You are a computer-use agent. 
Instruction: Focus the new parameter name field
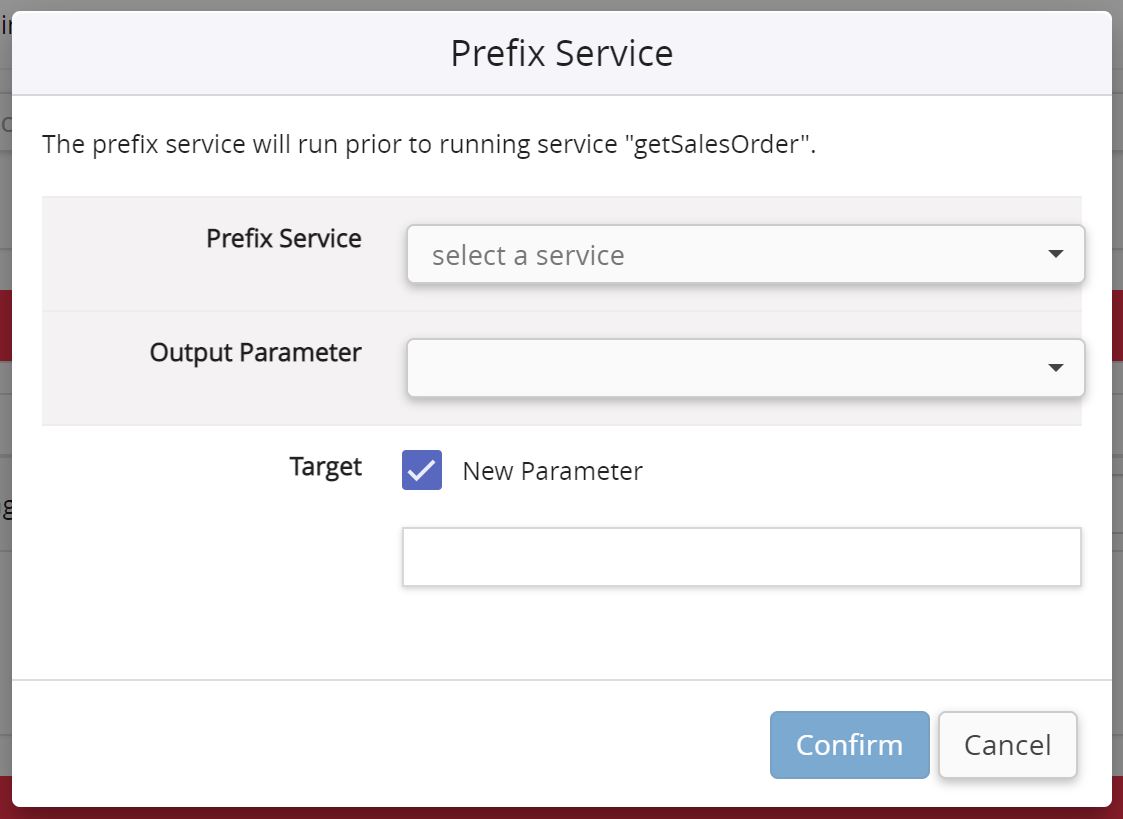tap(741, 557)
